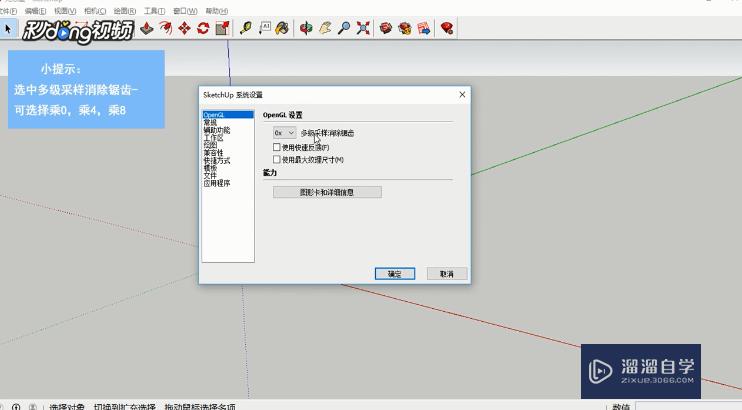Image resolution: width=742 pixels, height=410 pixels.
Task: Open the Extension Manager ruby icon
Action: [x=447, y=28]
